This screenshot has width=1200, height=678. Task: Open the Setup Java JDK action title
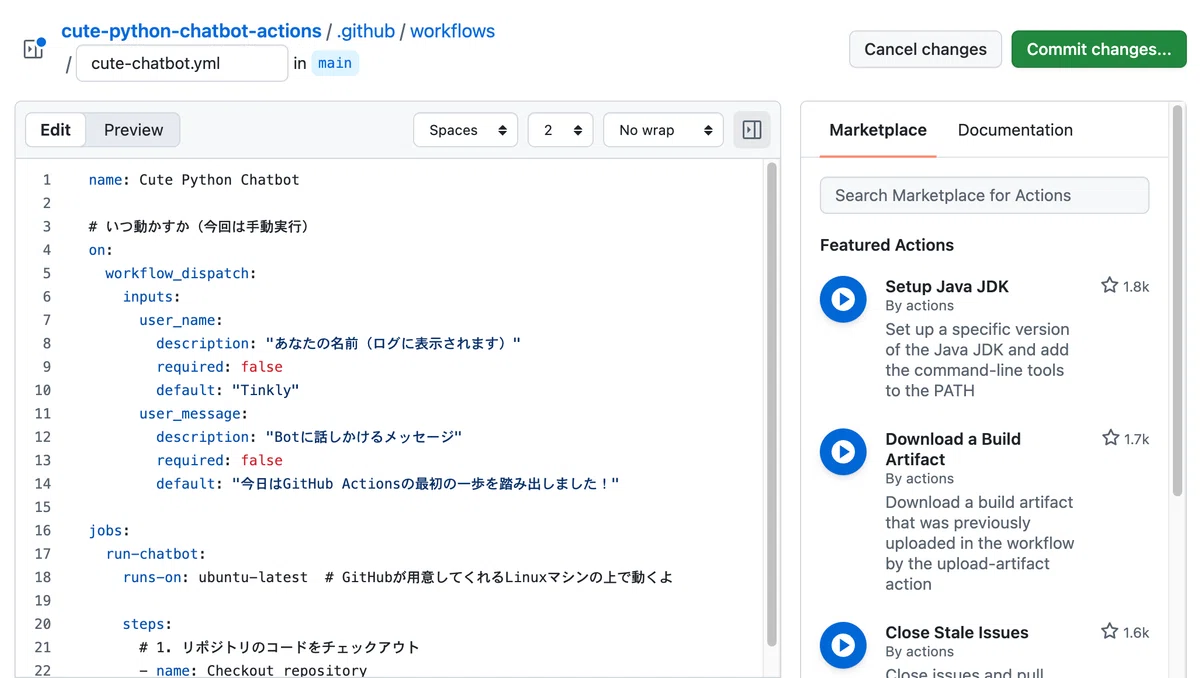tap(947, 286)
